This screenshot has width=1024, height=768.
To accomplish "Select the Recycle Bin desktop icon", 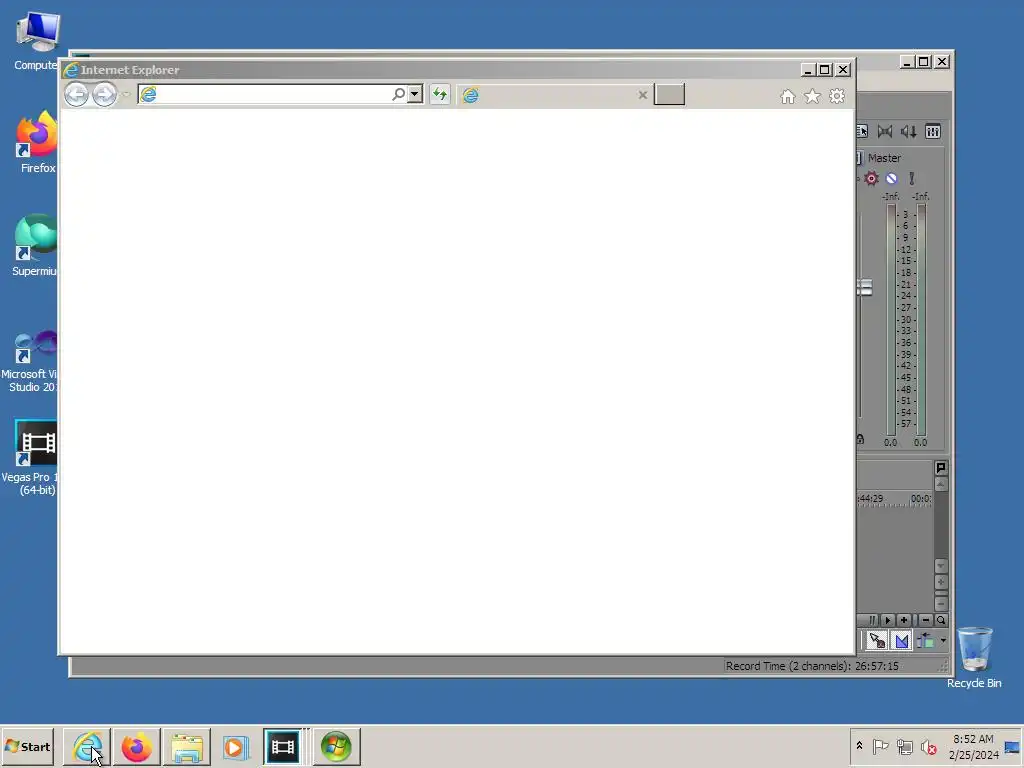I will pyautogui.click(x=974, y=658).
